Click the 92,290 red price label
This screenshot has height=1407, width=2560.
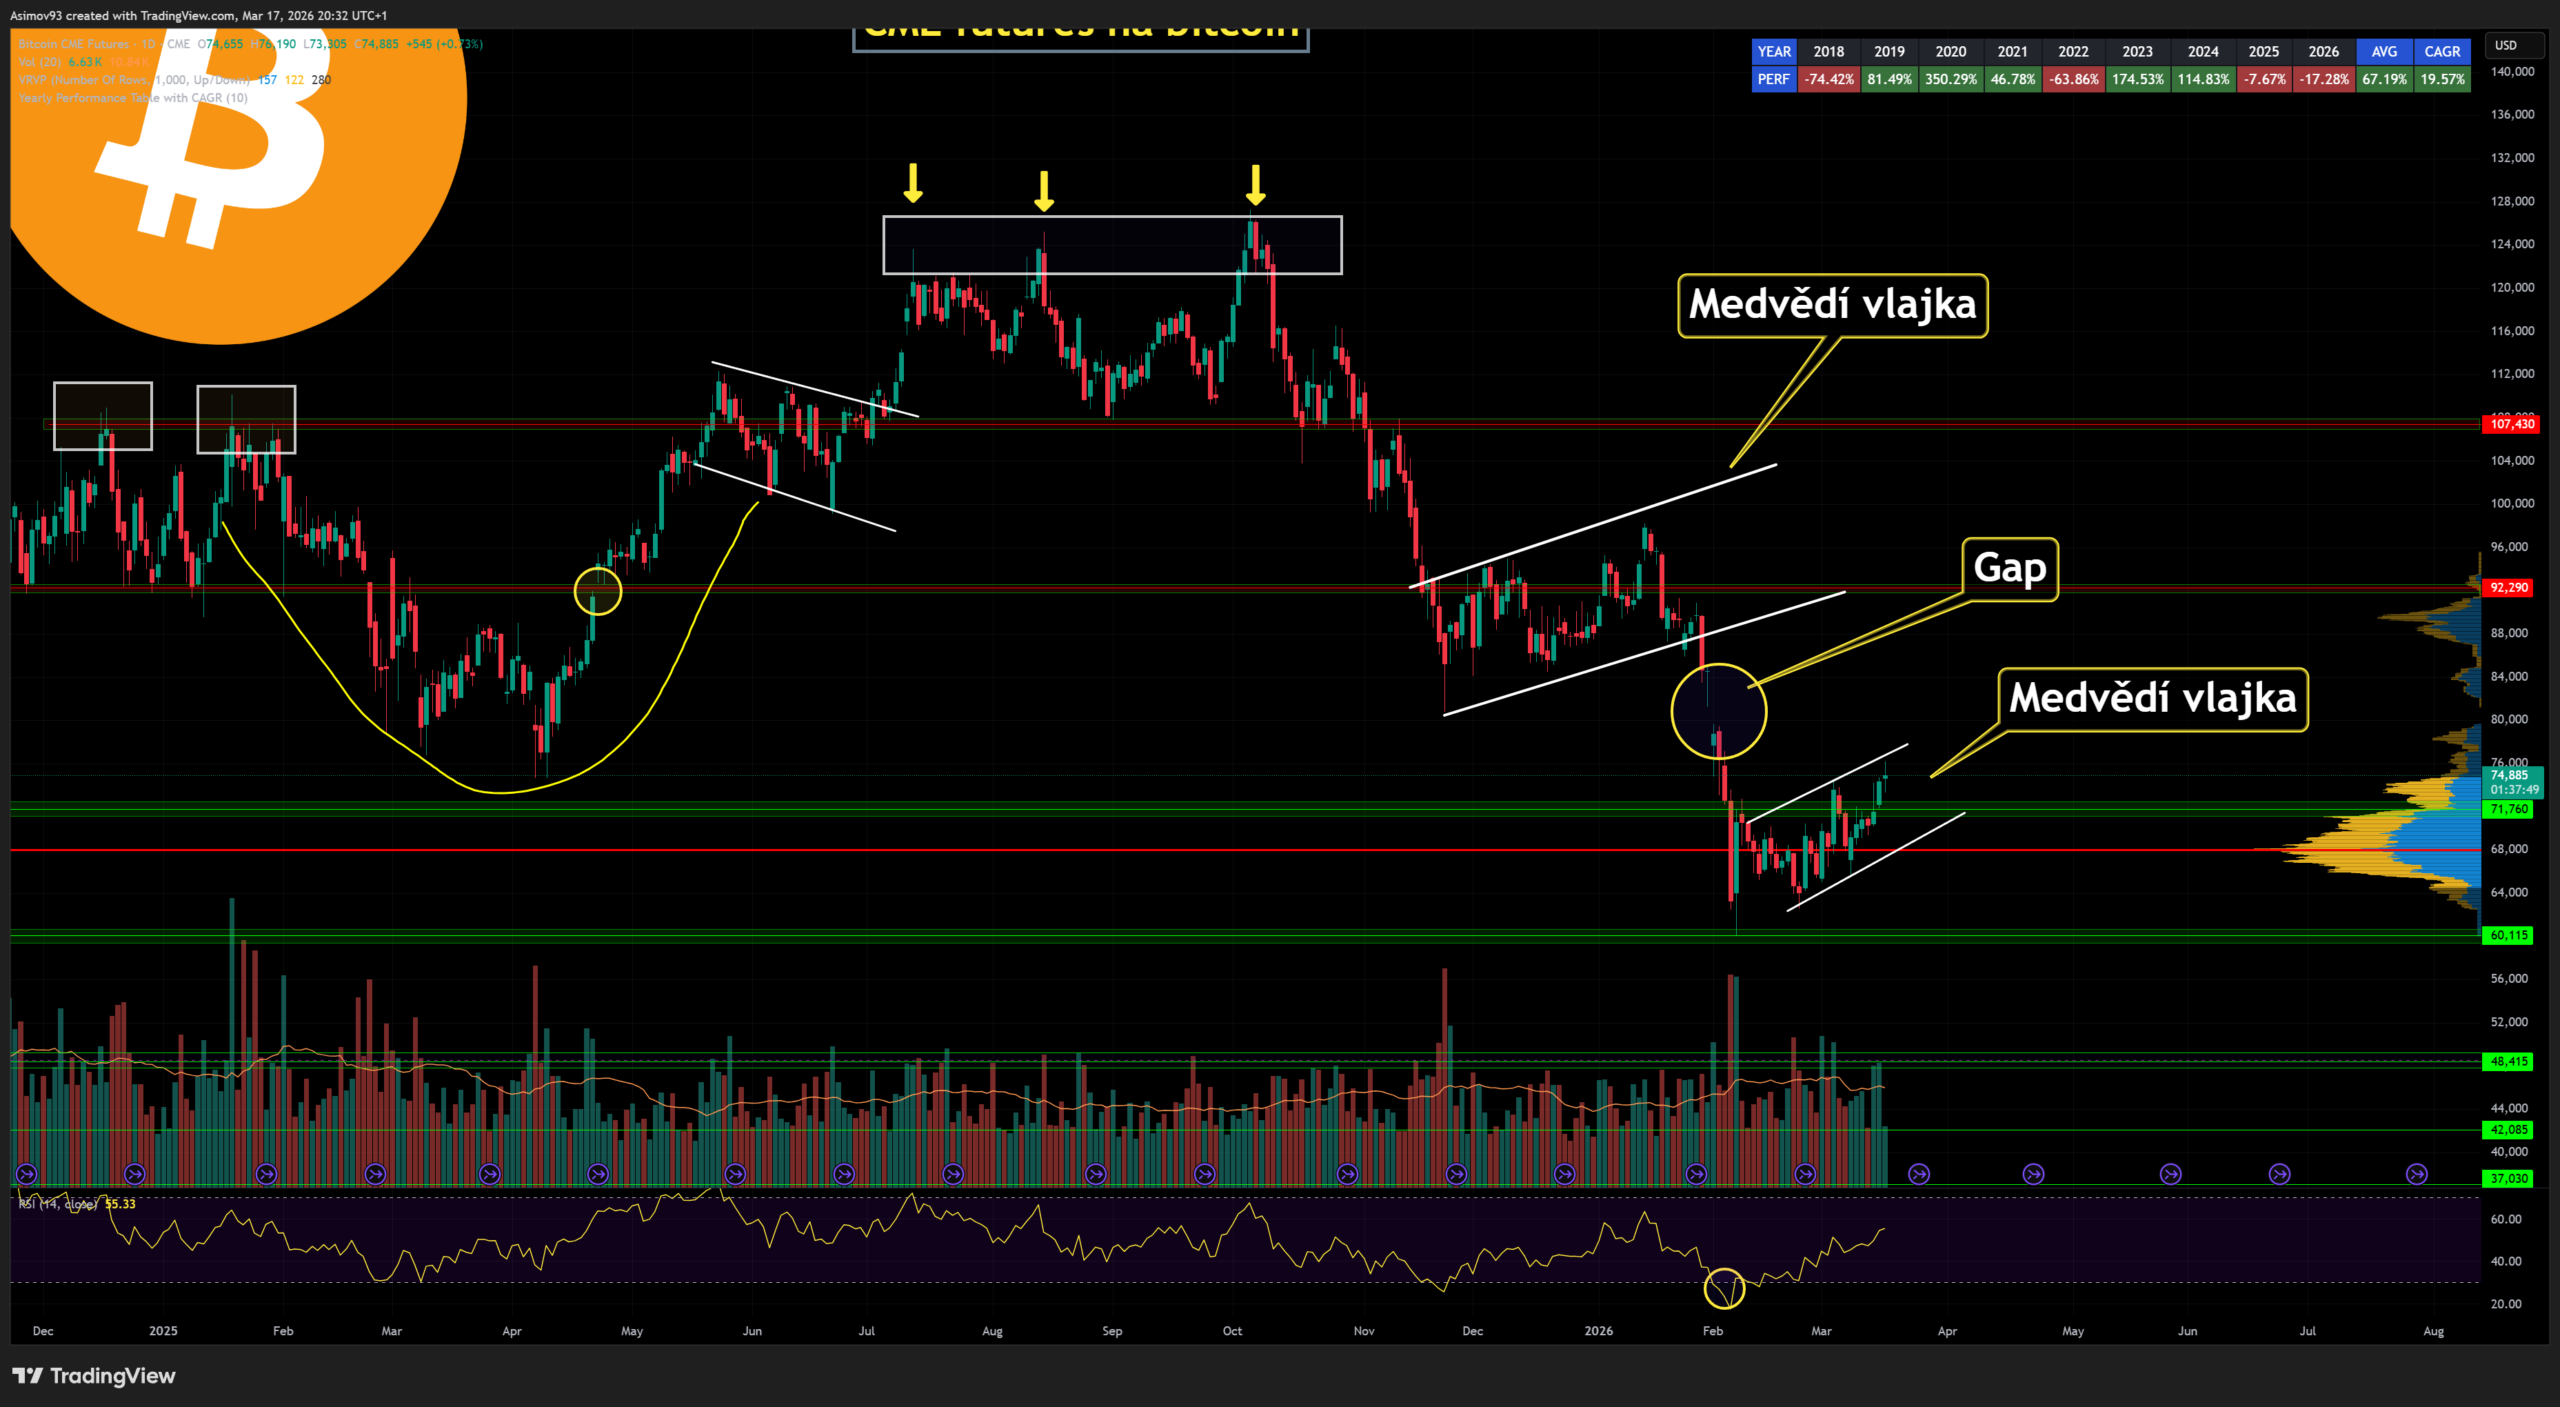tap(2509, 588)
